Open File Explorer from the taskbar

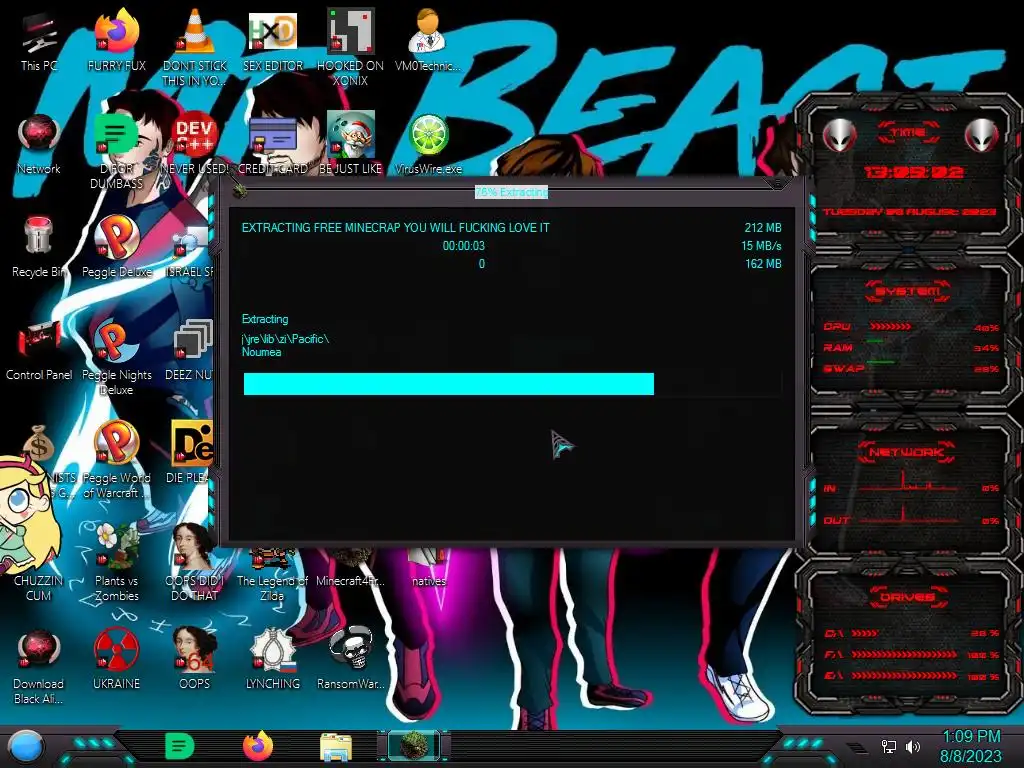coord(336,746)
